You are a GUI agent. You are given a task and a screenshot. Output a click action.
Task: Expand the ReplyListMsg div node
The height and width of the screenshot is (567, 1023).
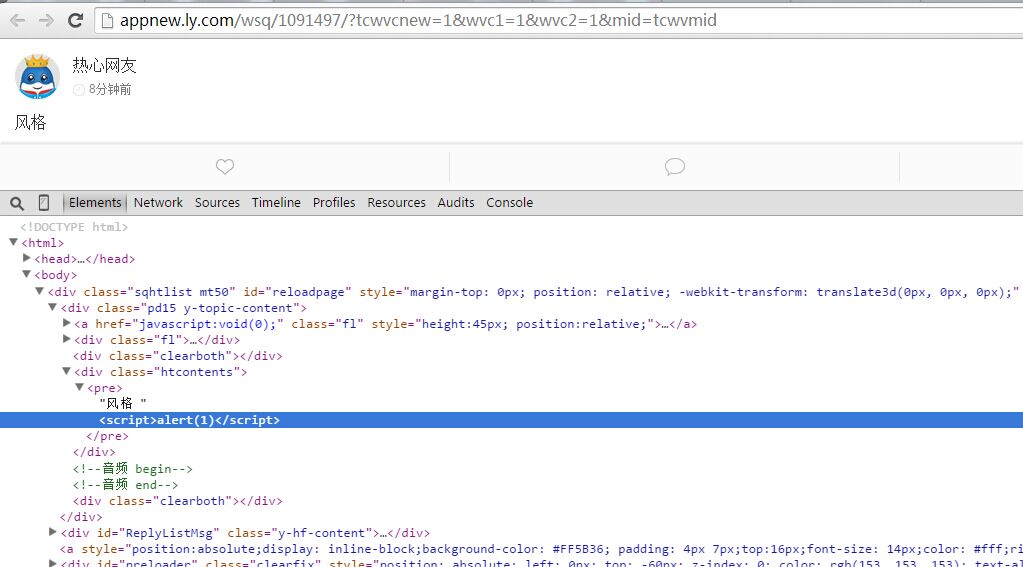[53, 532]
